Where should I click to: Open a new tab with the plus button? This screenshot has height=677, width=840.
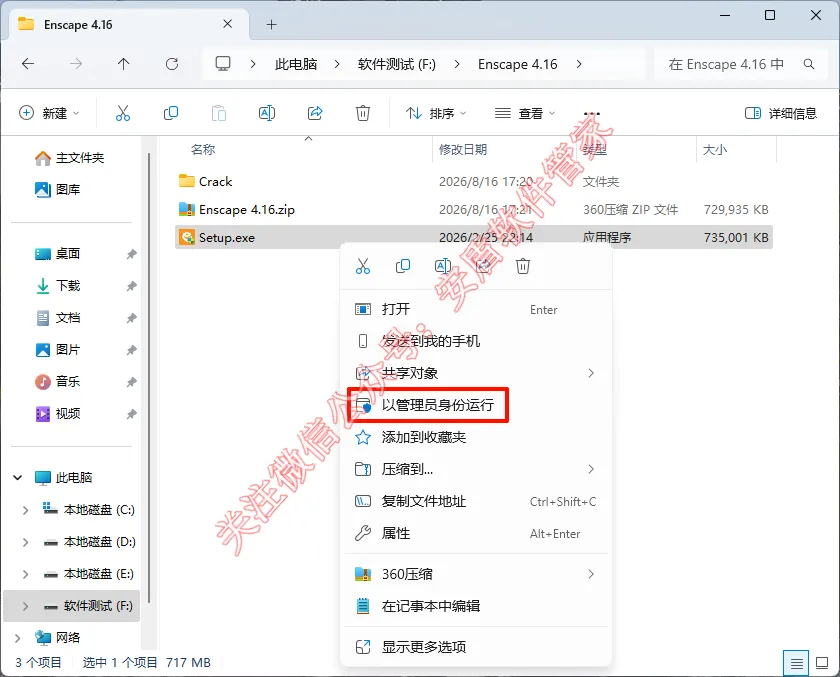(x=272, y=25)
